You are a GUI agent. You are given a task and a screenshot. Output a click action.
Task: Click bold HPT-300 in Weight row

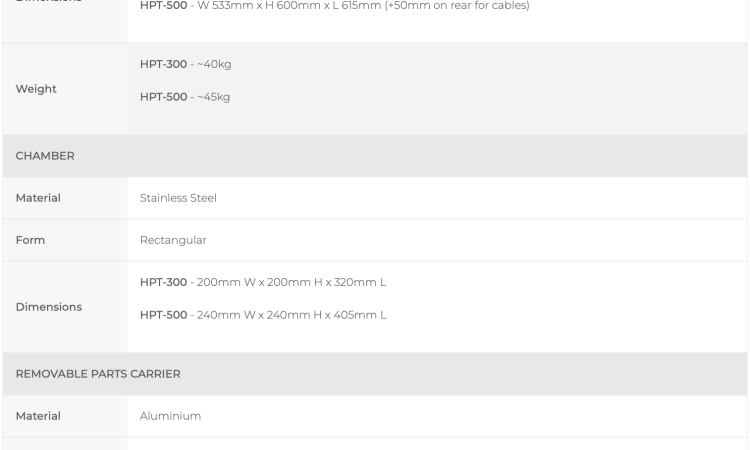point(163,64)
